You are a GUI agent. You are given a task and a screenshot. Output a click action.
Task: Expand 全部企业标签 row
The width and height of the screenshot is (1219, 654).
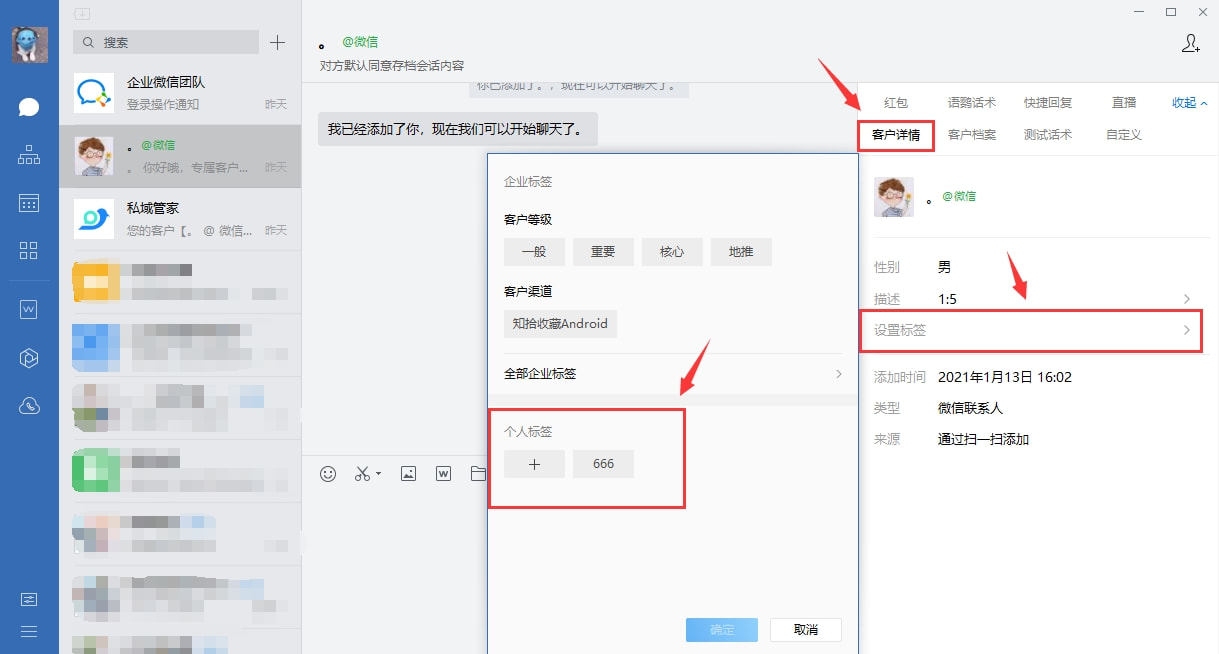coord(673,374)
